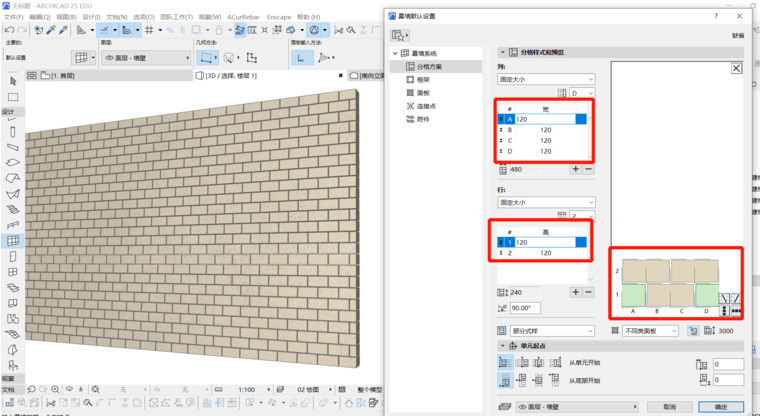
Task: Open the 连接点 (Junction) settings page
Action: click(x=421, y=106)
